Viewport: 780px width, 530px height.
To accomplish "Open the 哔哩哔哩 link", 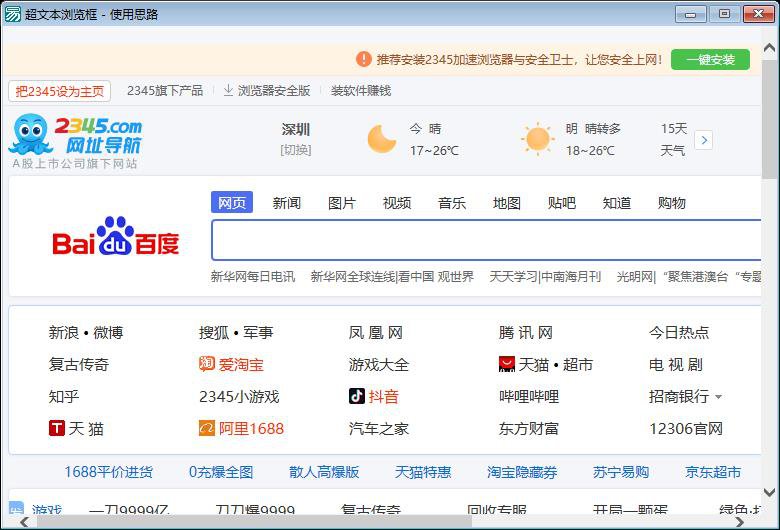I will [529, 397].
